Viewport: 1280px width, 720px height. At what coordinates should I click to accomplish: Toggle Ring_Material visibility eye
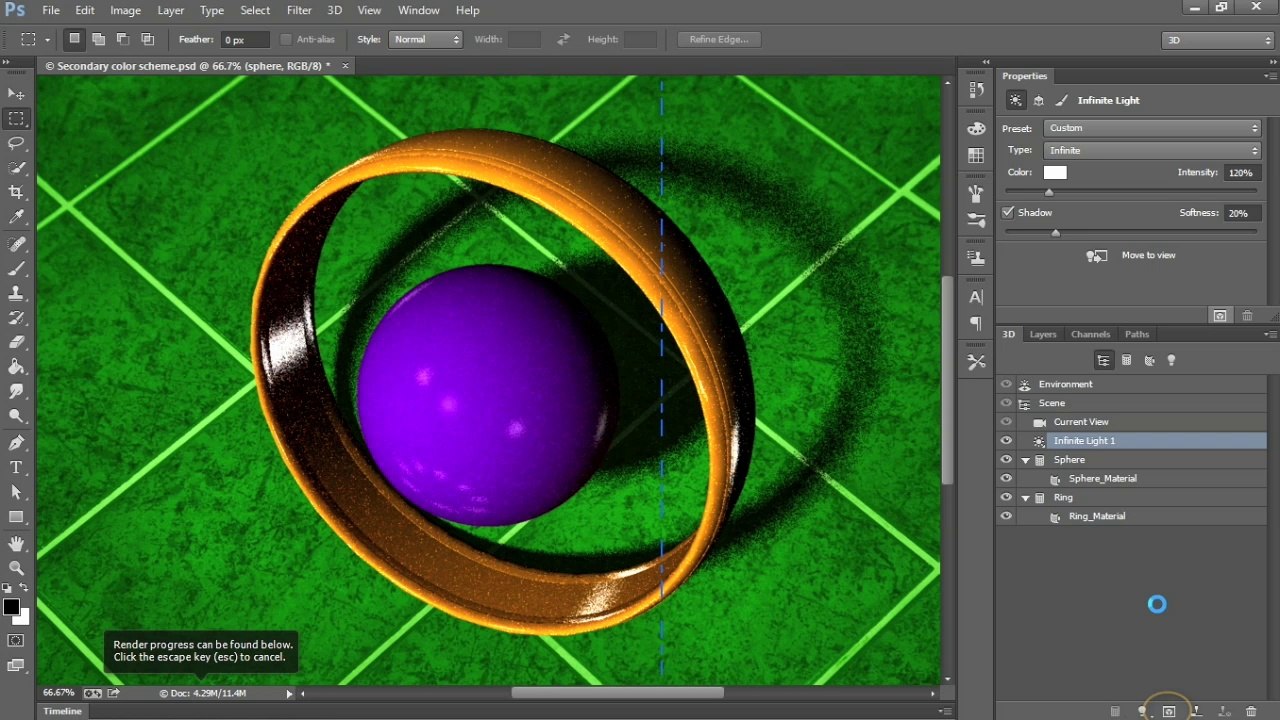[1006, 517]
